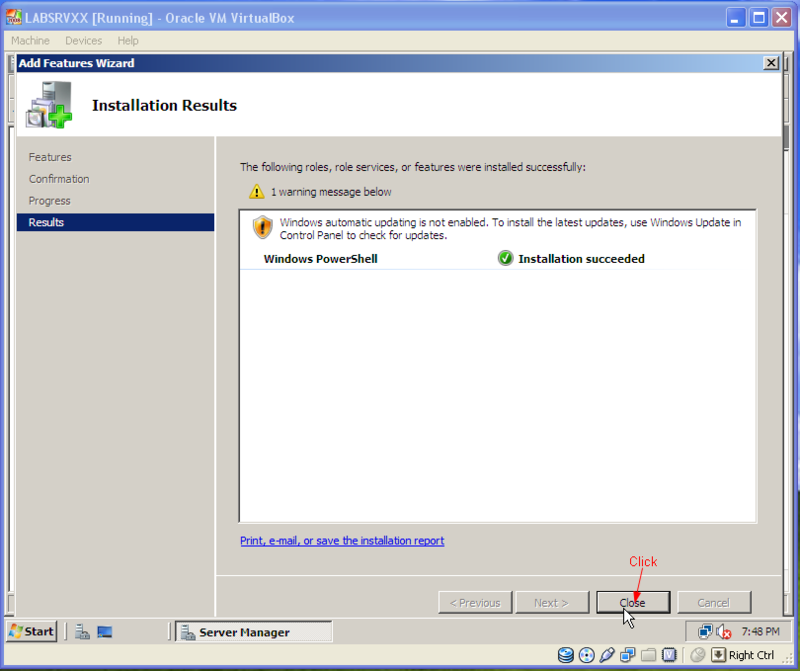Click the Start button on taskbar
Image resolution: width=800 pixels, height=671 pixels.
[x=32, y=632]
